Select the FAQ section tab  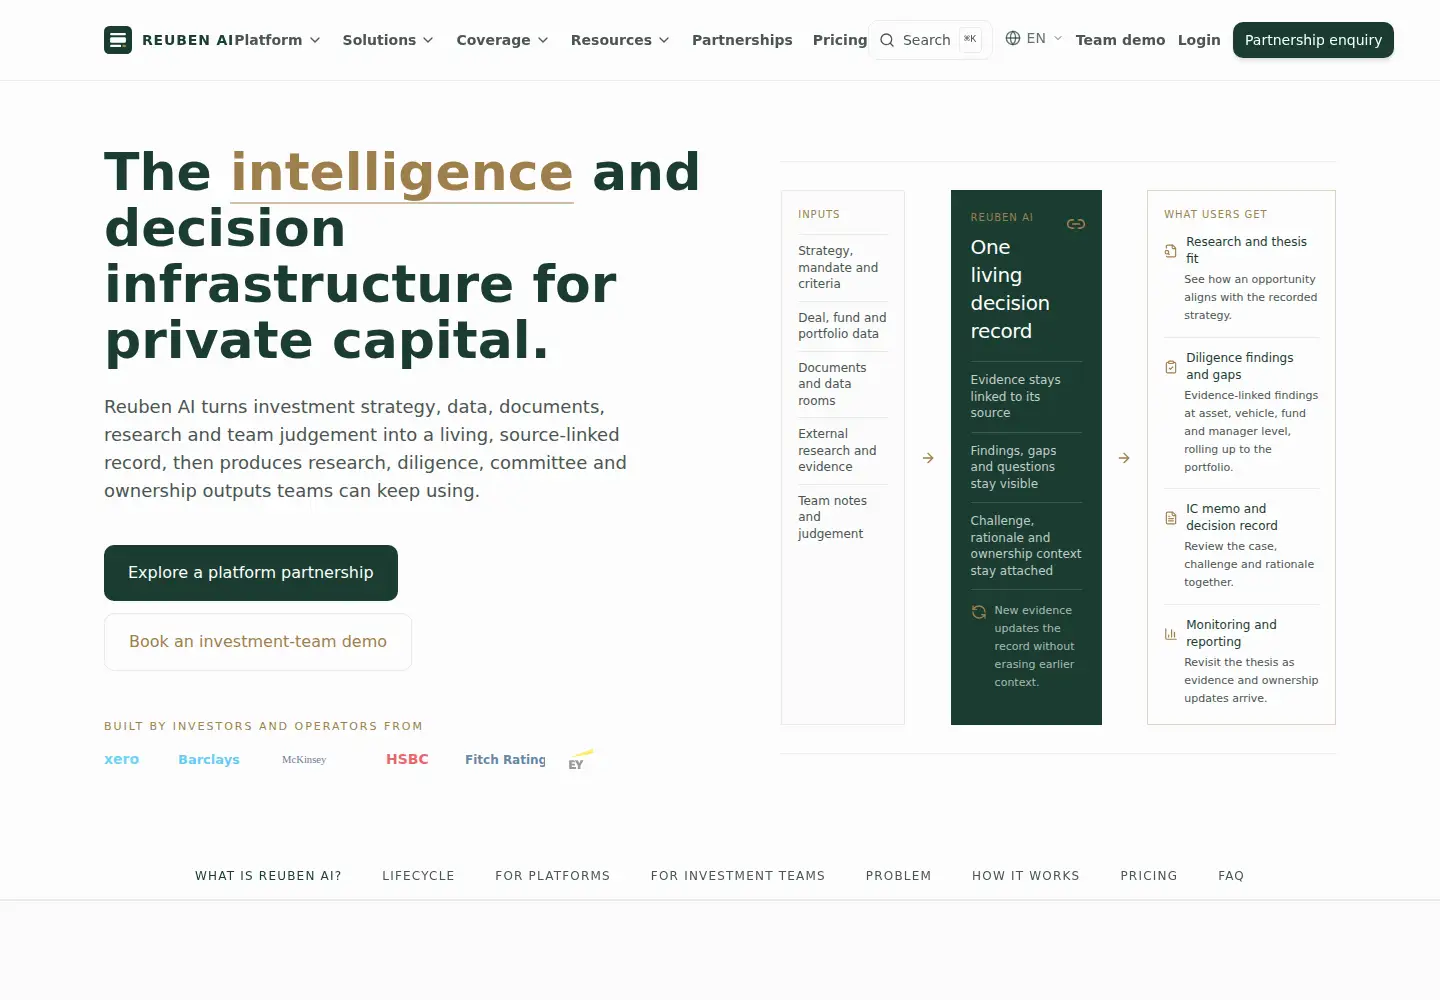tap(1231, 876)
